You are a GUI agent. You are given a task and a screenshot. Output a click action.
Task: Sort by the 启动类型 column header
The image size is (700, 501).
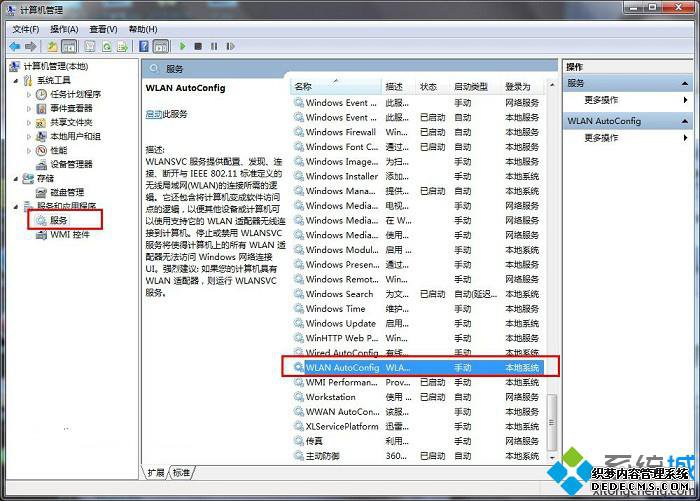click(x=475, y=87)
